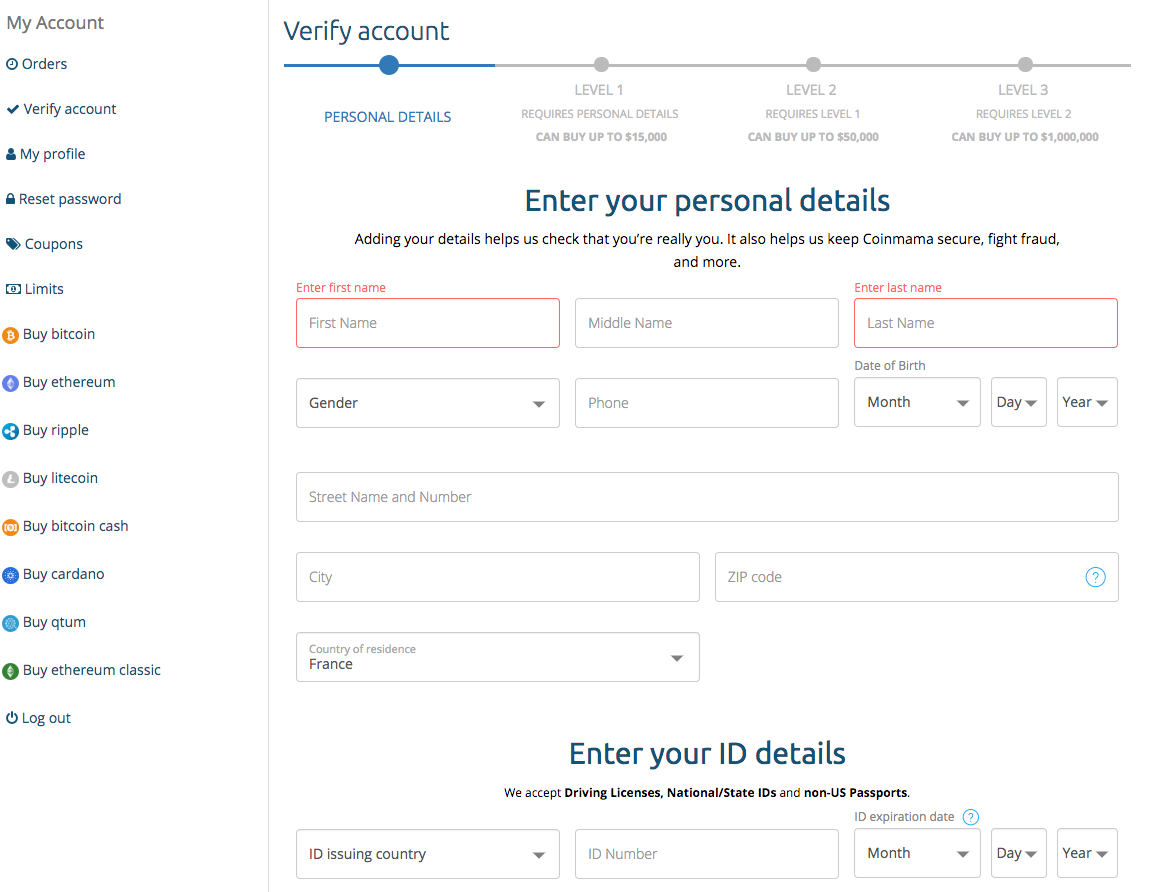Click the ethereum icon in the sidebar
1168x892 pixels.
10,383
